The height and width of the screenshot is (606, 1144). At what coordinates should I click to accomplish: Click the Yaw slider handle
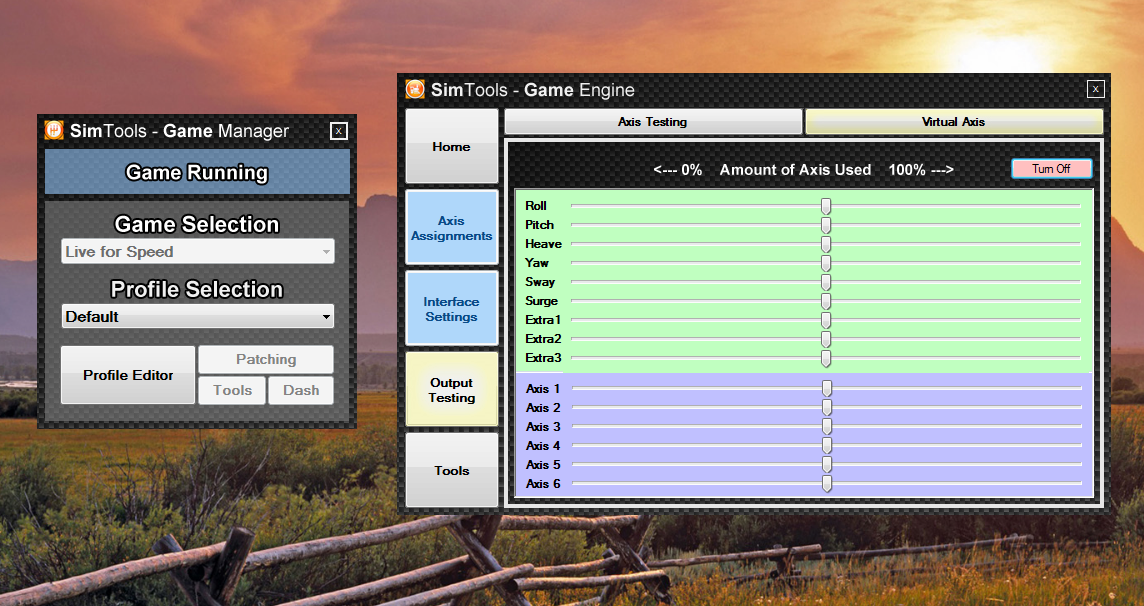[826, 263]
